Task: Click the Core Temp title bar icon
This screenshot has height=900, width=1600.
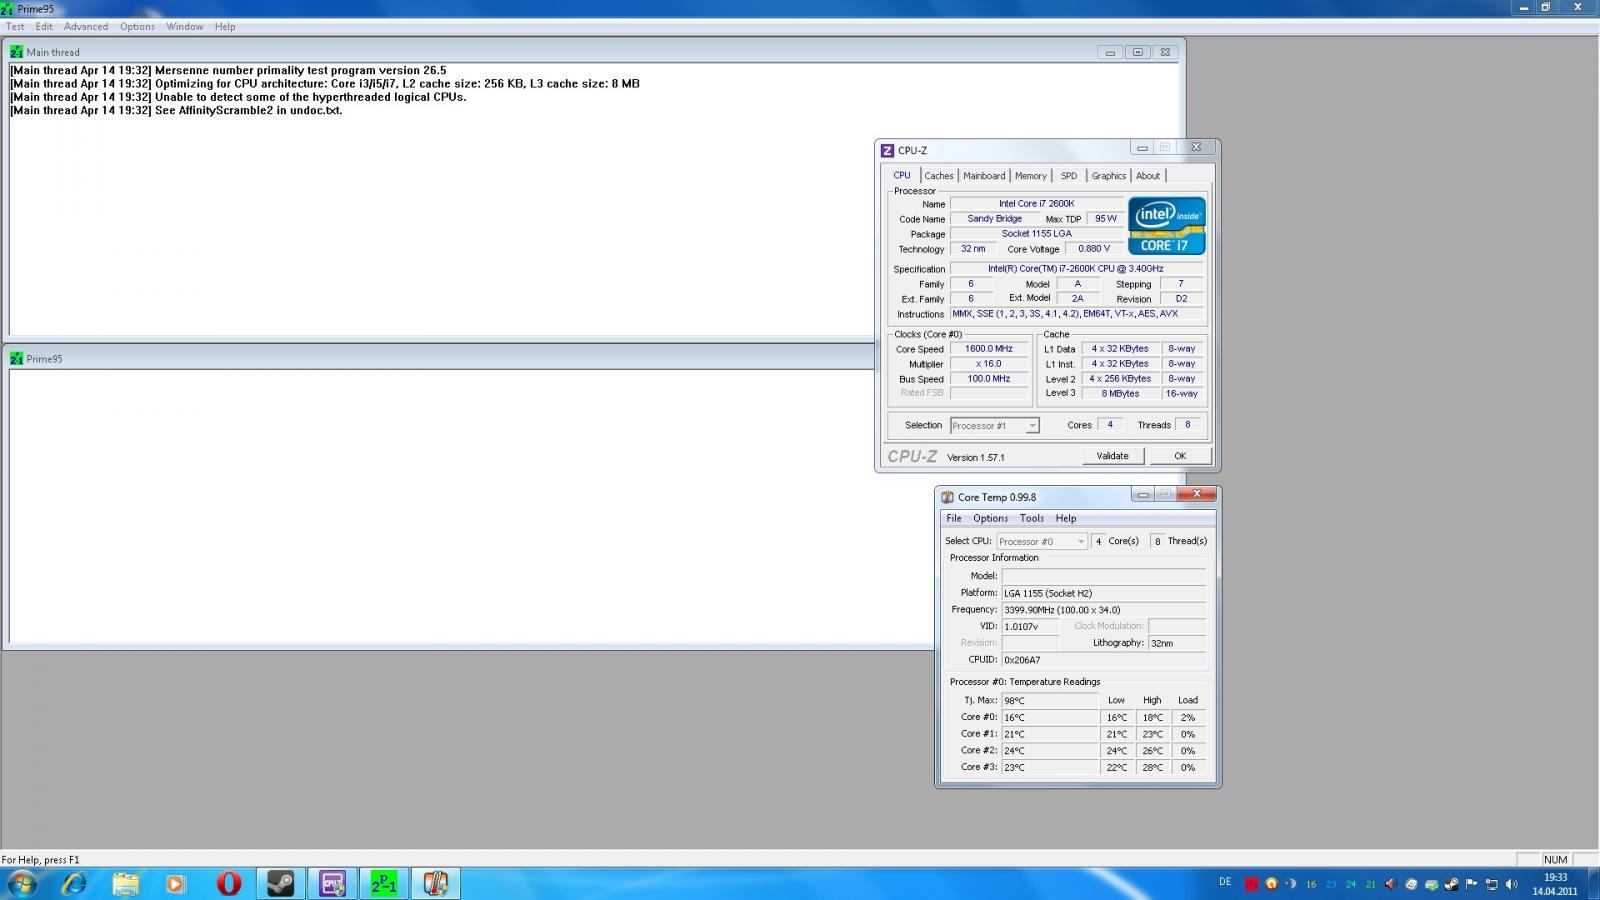Action: coord(947,497)
